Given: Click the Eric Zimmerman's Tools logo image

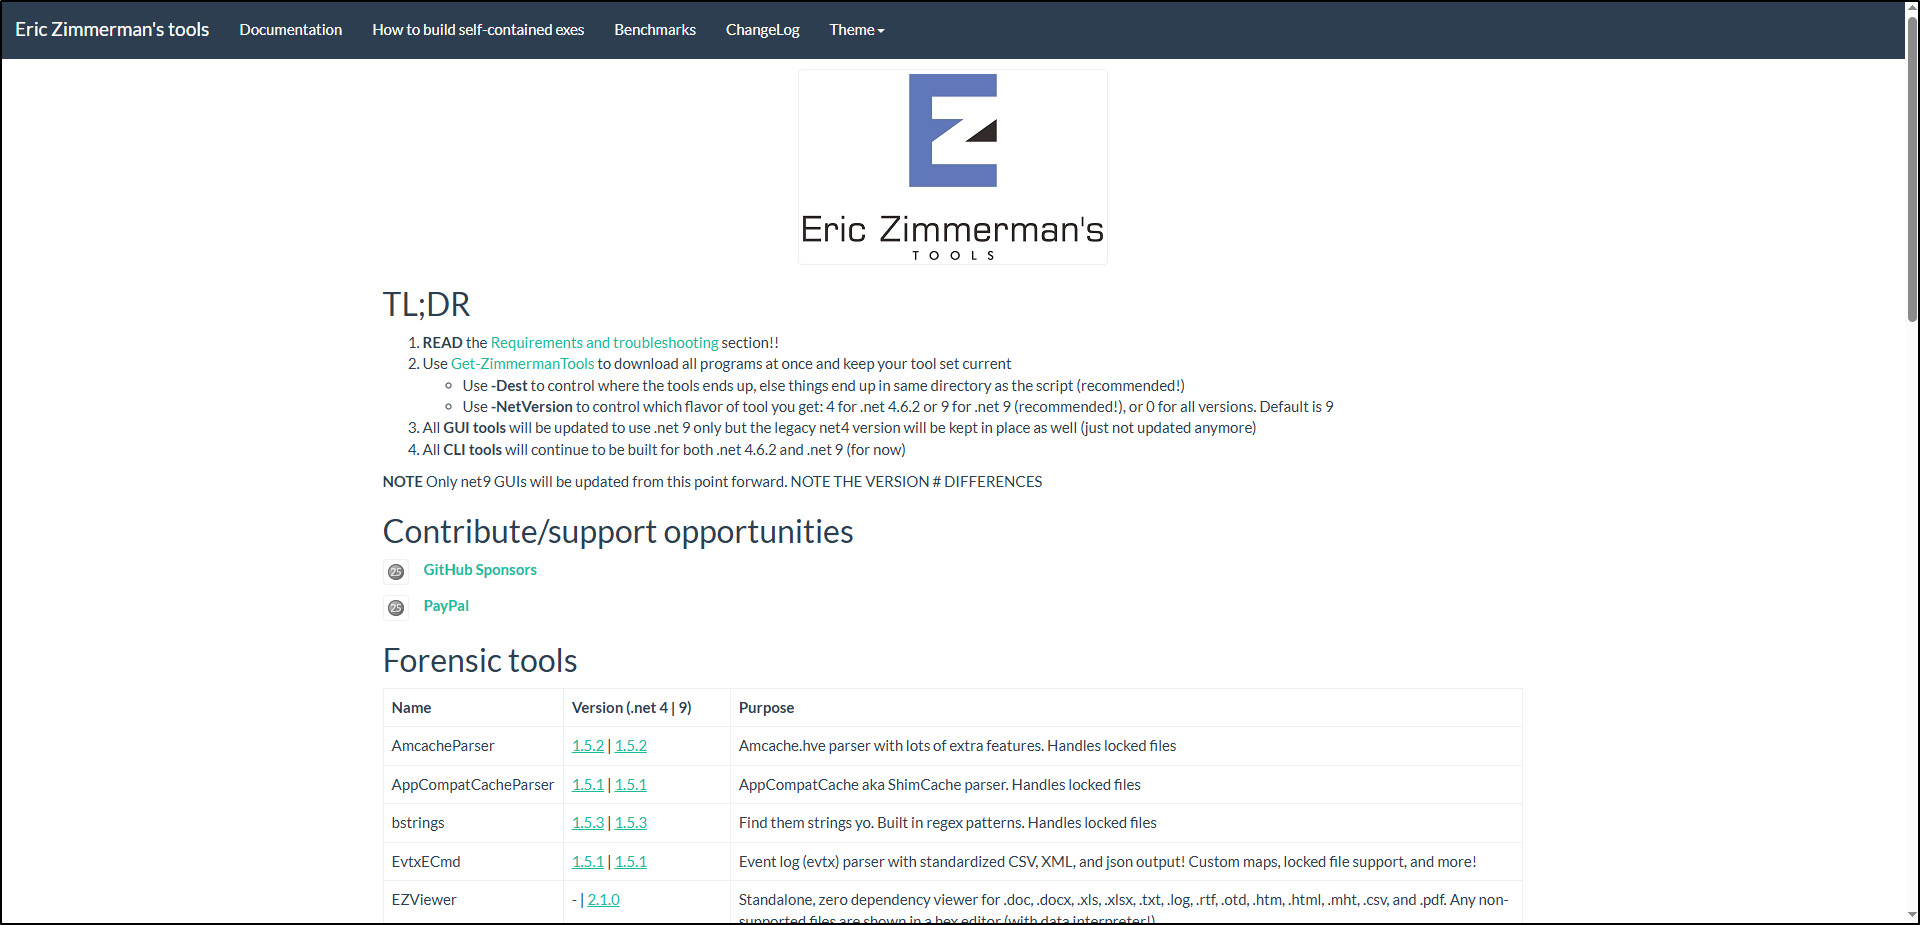Looking at the screenshot, I should [x=953, y=167].
